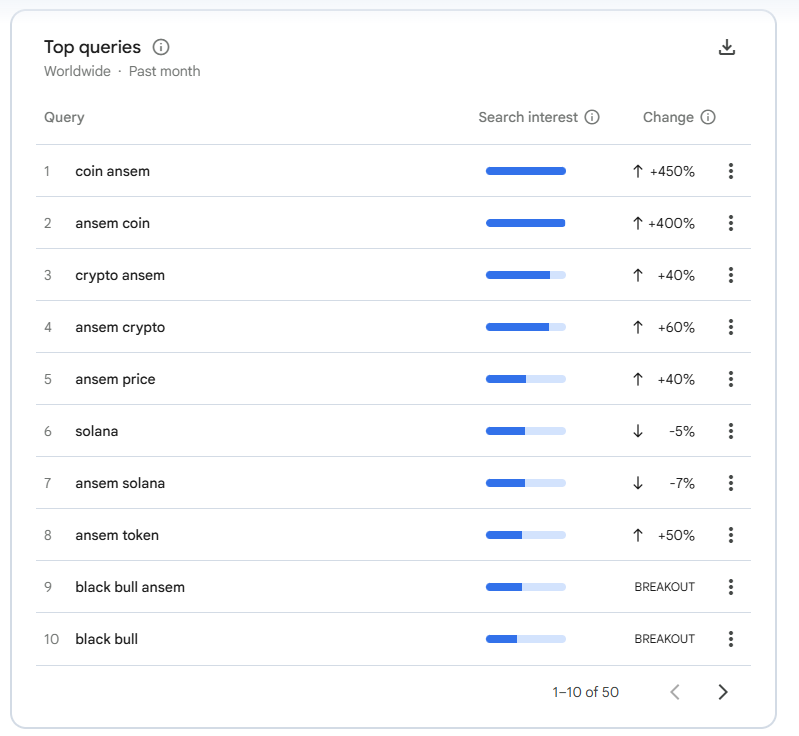Click the Search interest column header
This screenshot has height=736, width=799.
point(528,117)
